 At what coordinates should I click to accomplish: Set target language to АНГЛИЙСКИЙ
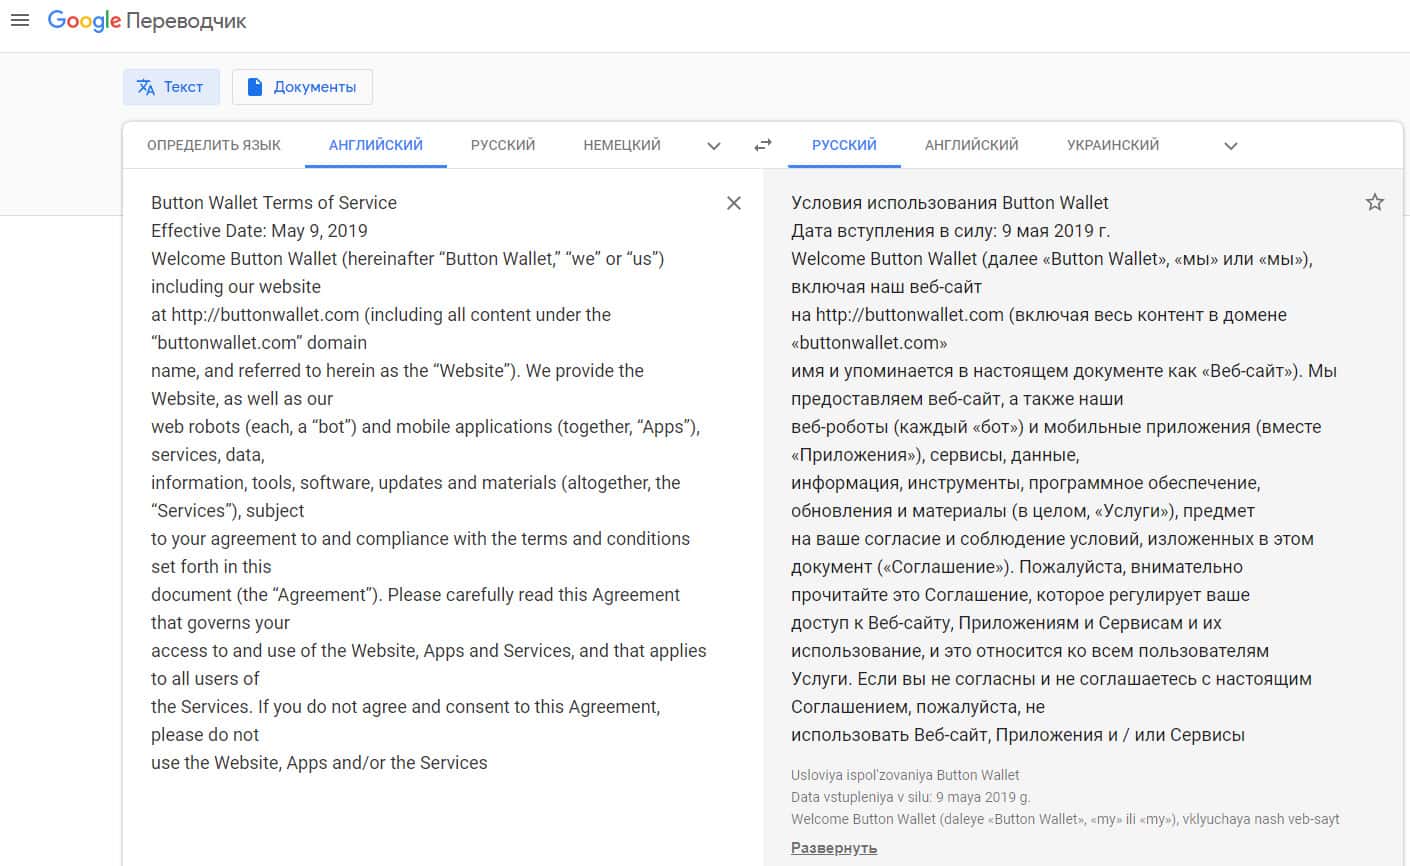[972, 145]
